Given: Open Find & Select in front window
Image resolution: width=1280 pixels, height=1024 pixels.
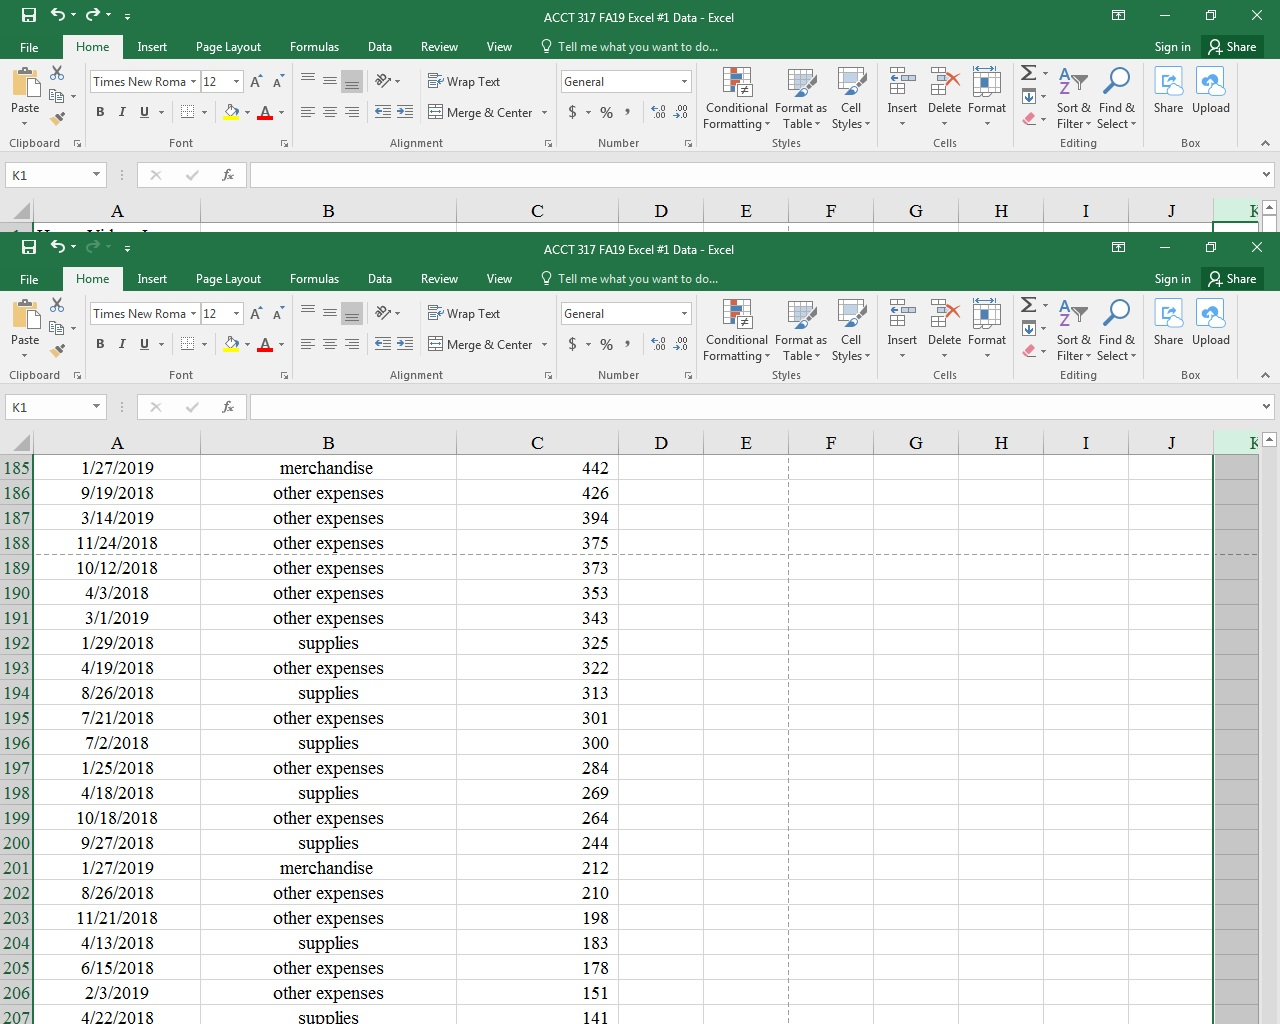Looking at the screenshot, I should (x=1116, y=330).
